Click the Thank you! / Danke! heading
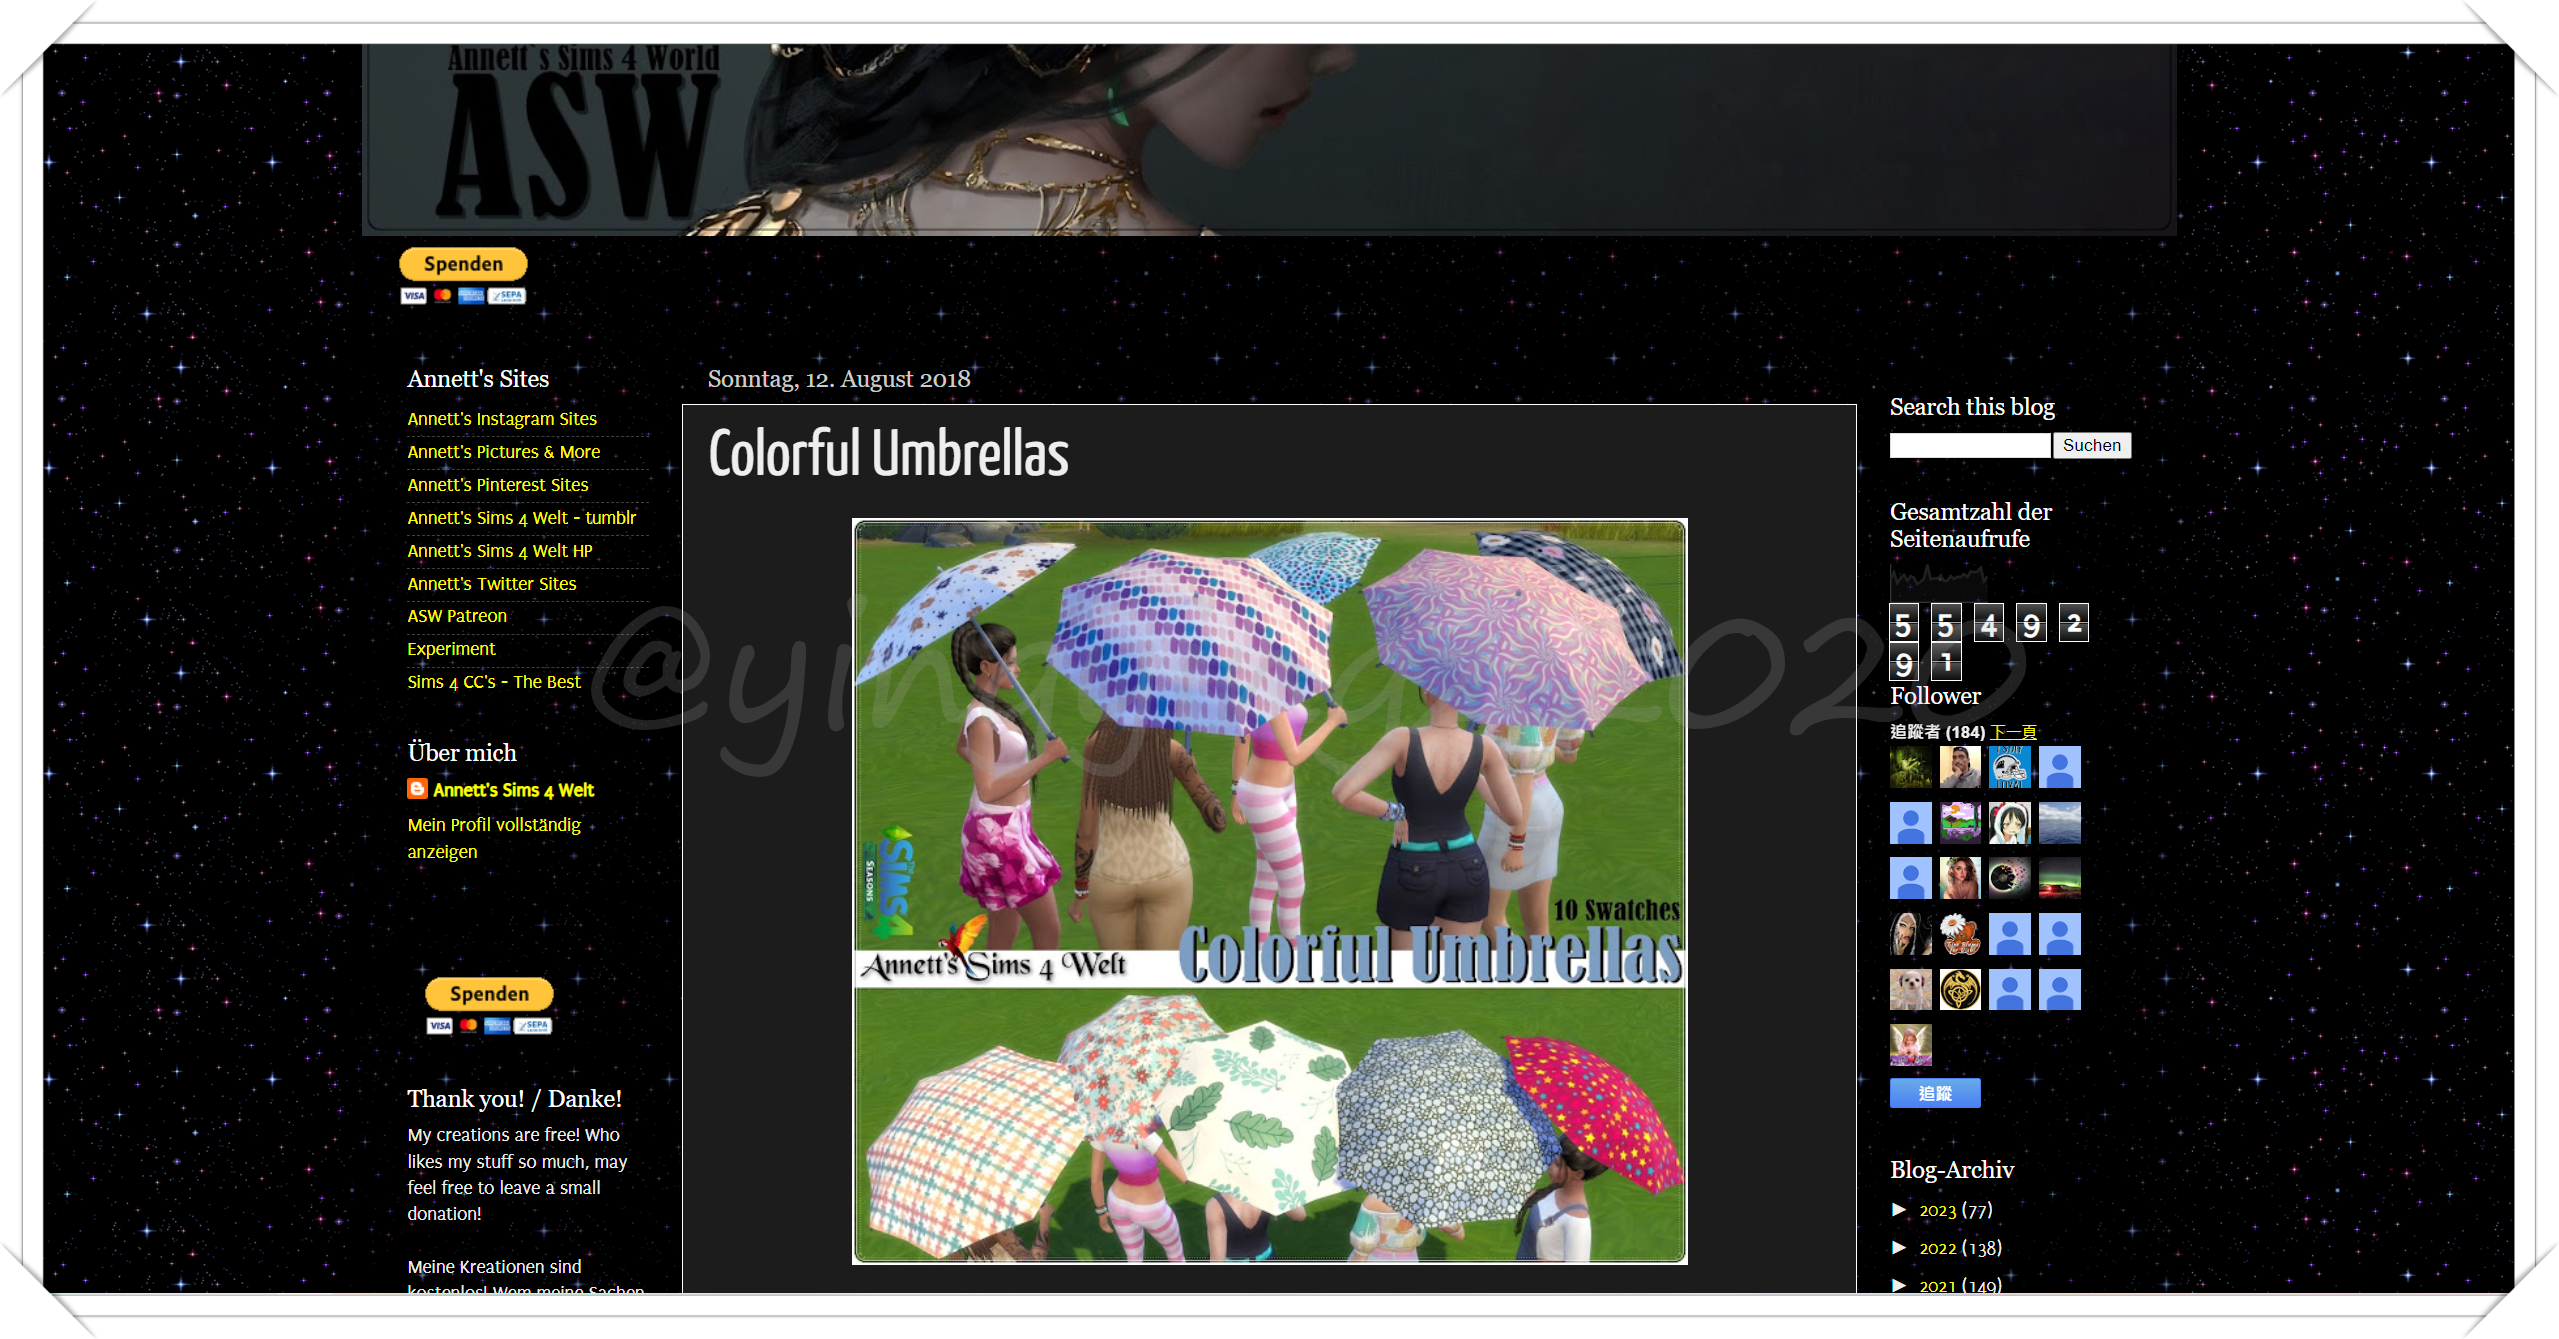This screenshot has width=2559, height=1339. [x=514, y=1099]
